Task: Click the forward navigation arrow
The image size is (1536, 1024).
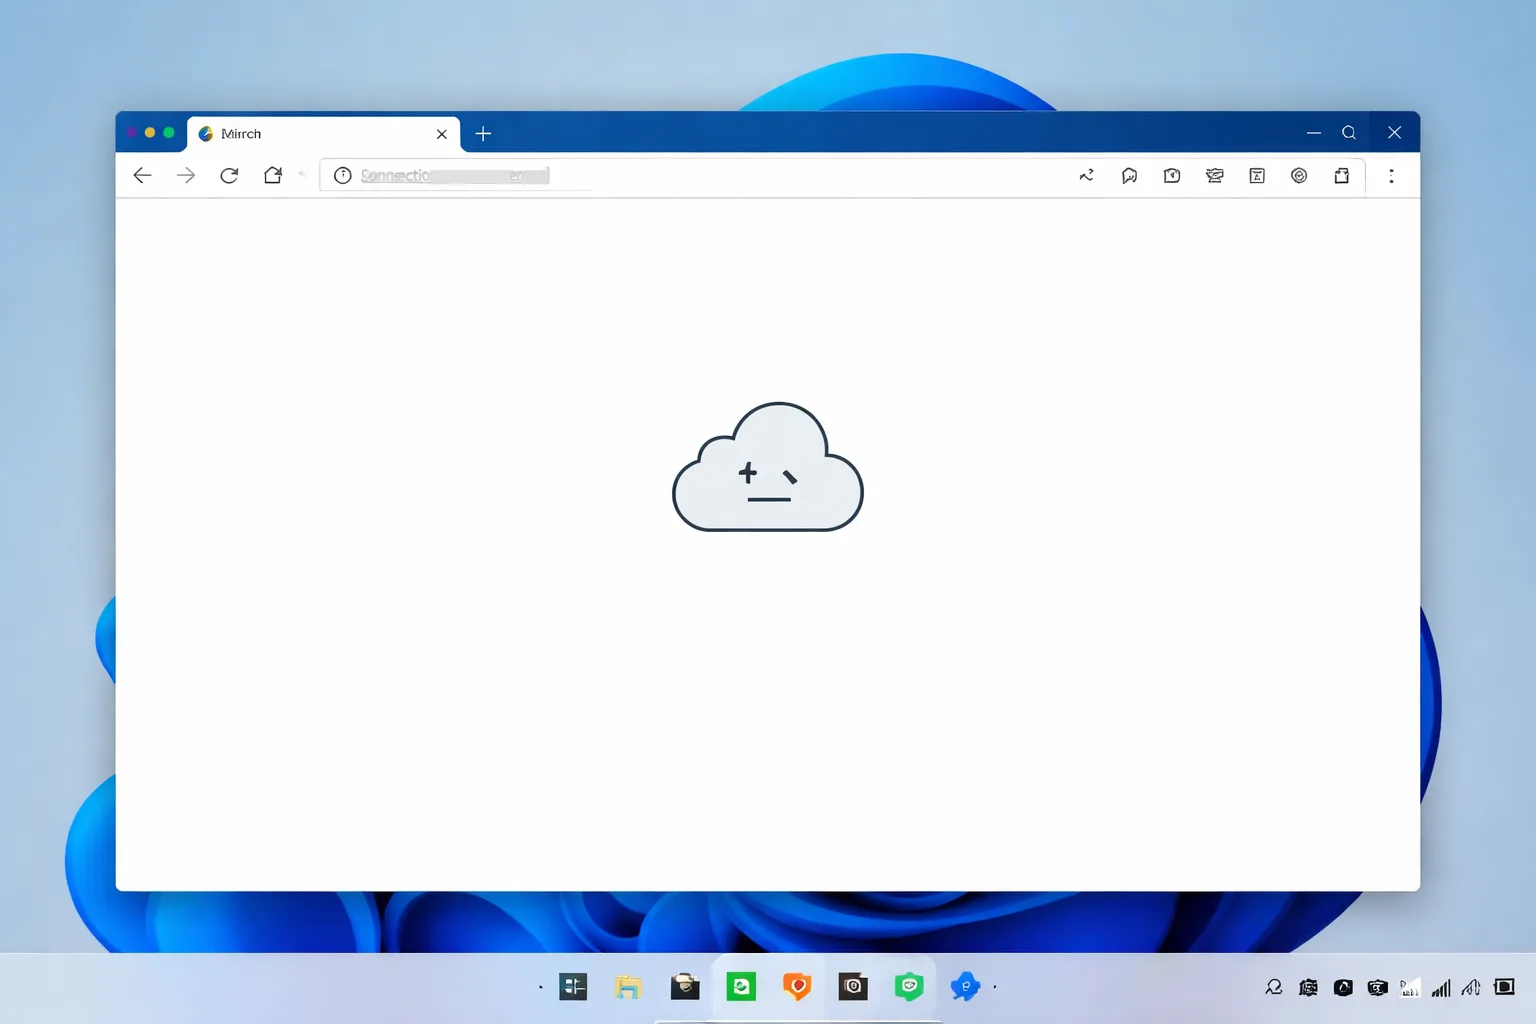Action: click(185, 176)
